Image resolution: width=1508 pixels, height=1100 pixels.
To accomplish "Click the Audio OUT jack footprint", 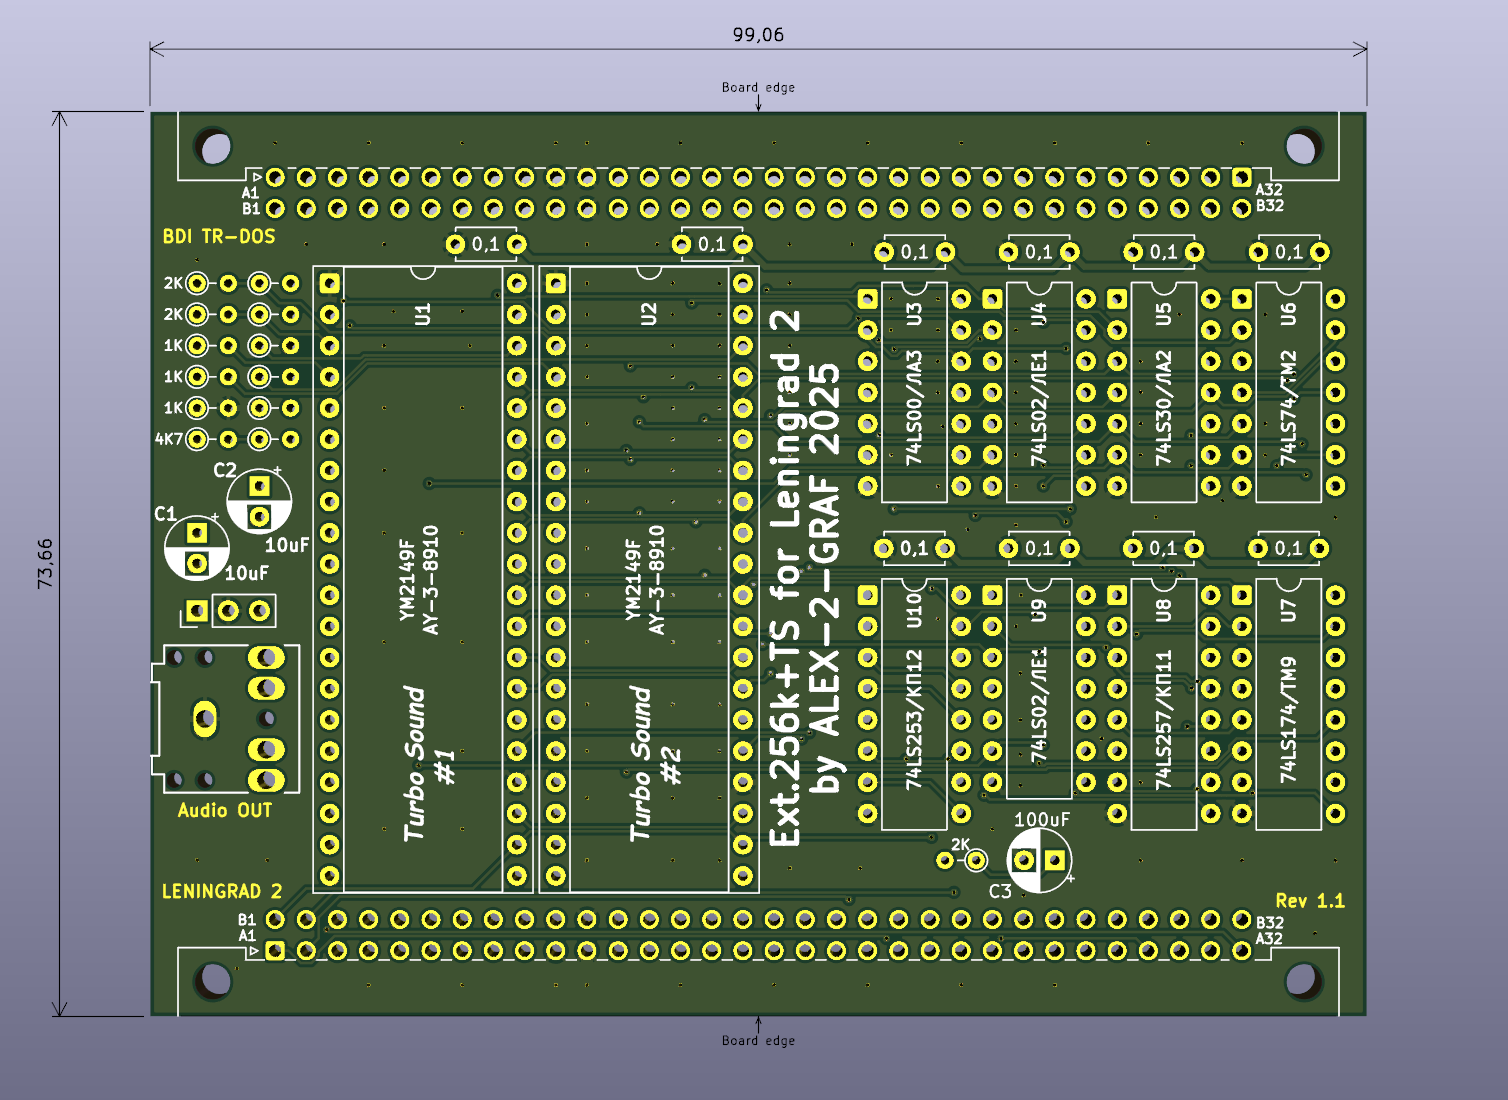I will click(x=225, y=718).
